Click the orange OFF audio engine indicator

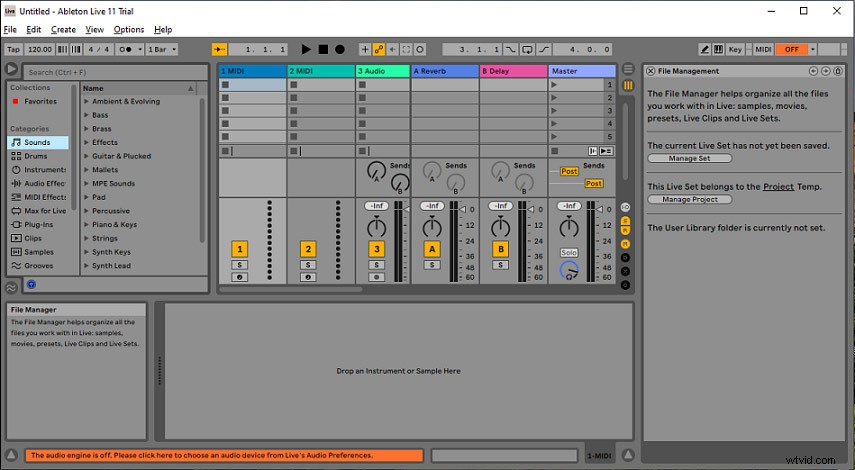point(791,50)
